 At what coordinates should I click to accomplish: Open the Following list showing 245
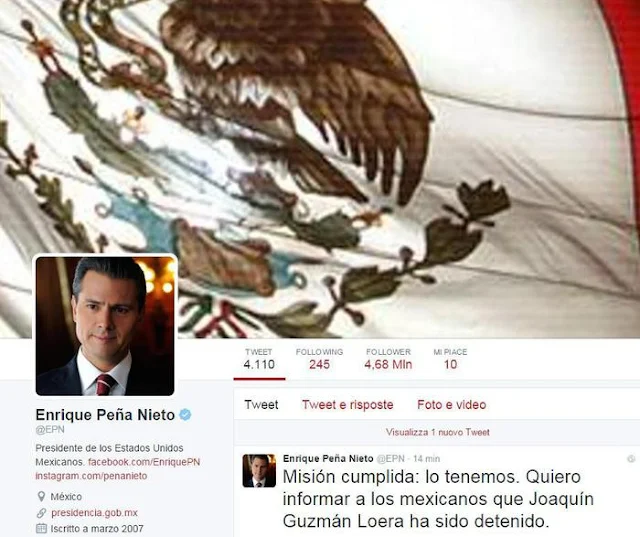point(319,359)
